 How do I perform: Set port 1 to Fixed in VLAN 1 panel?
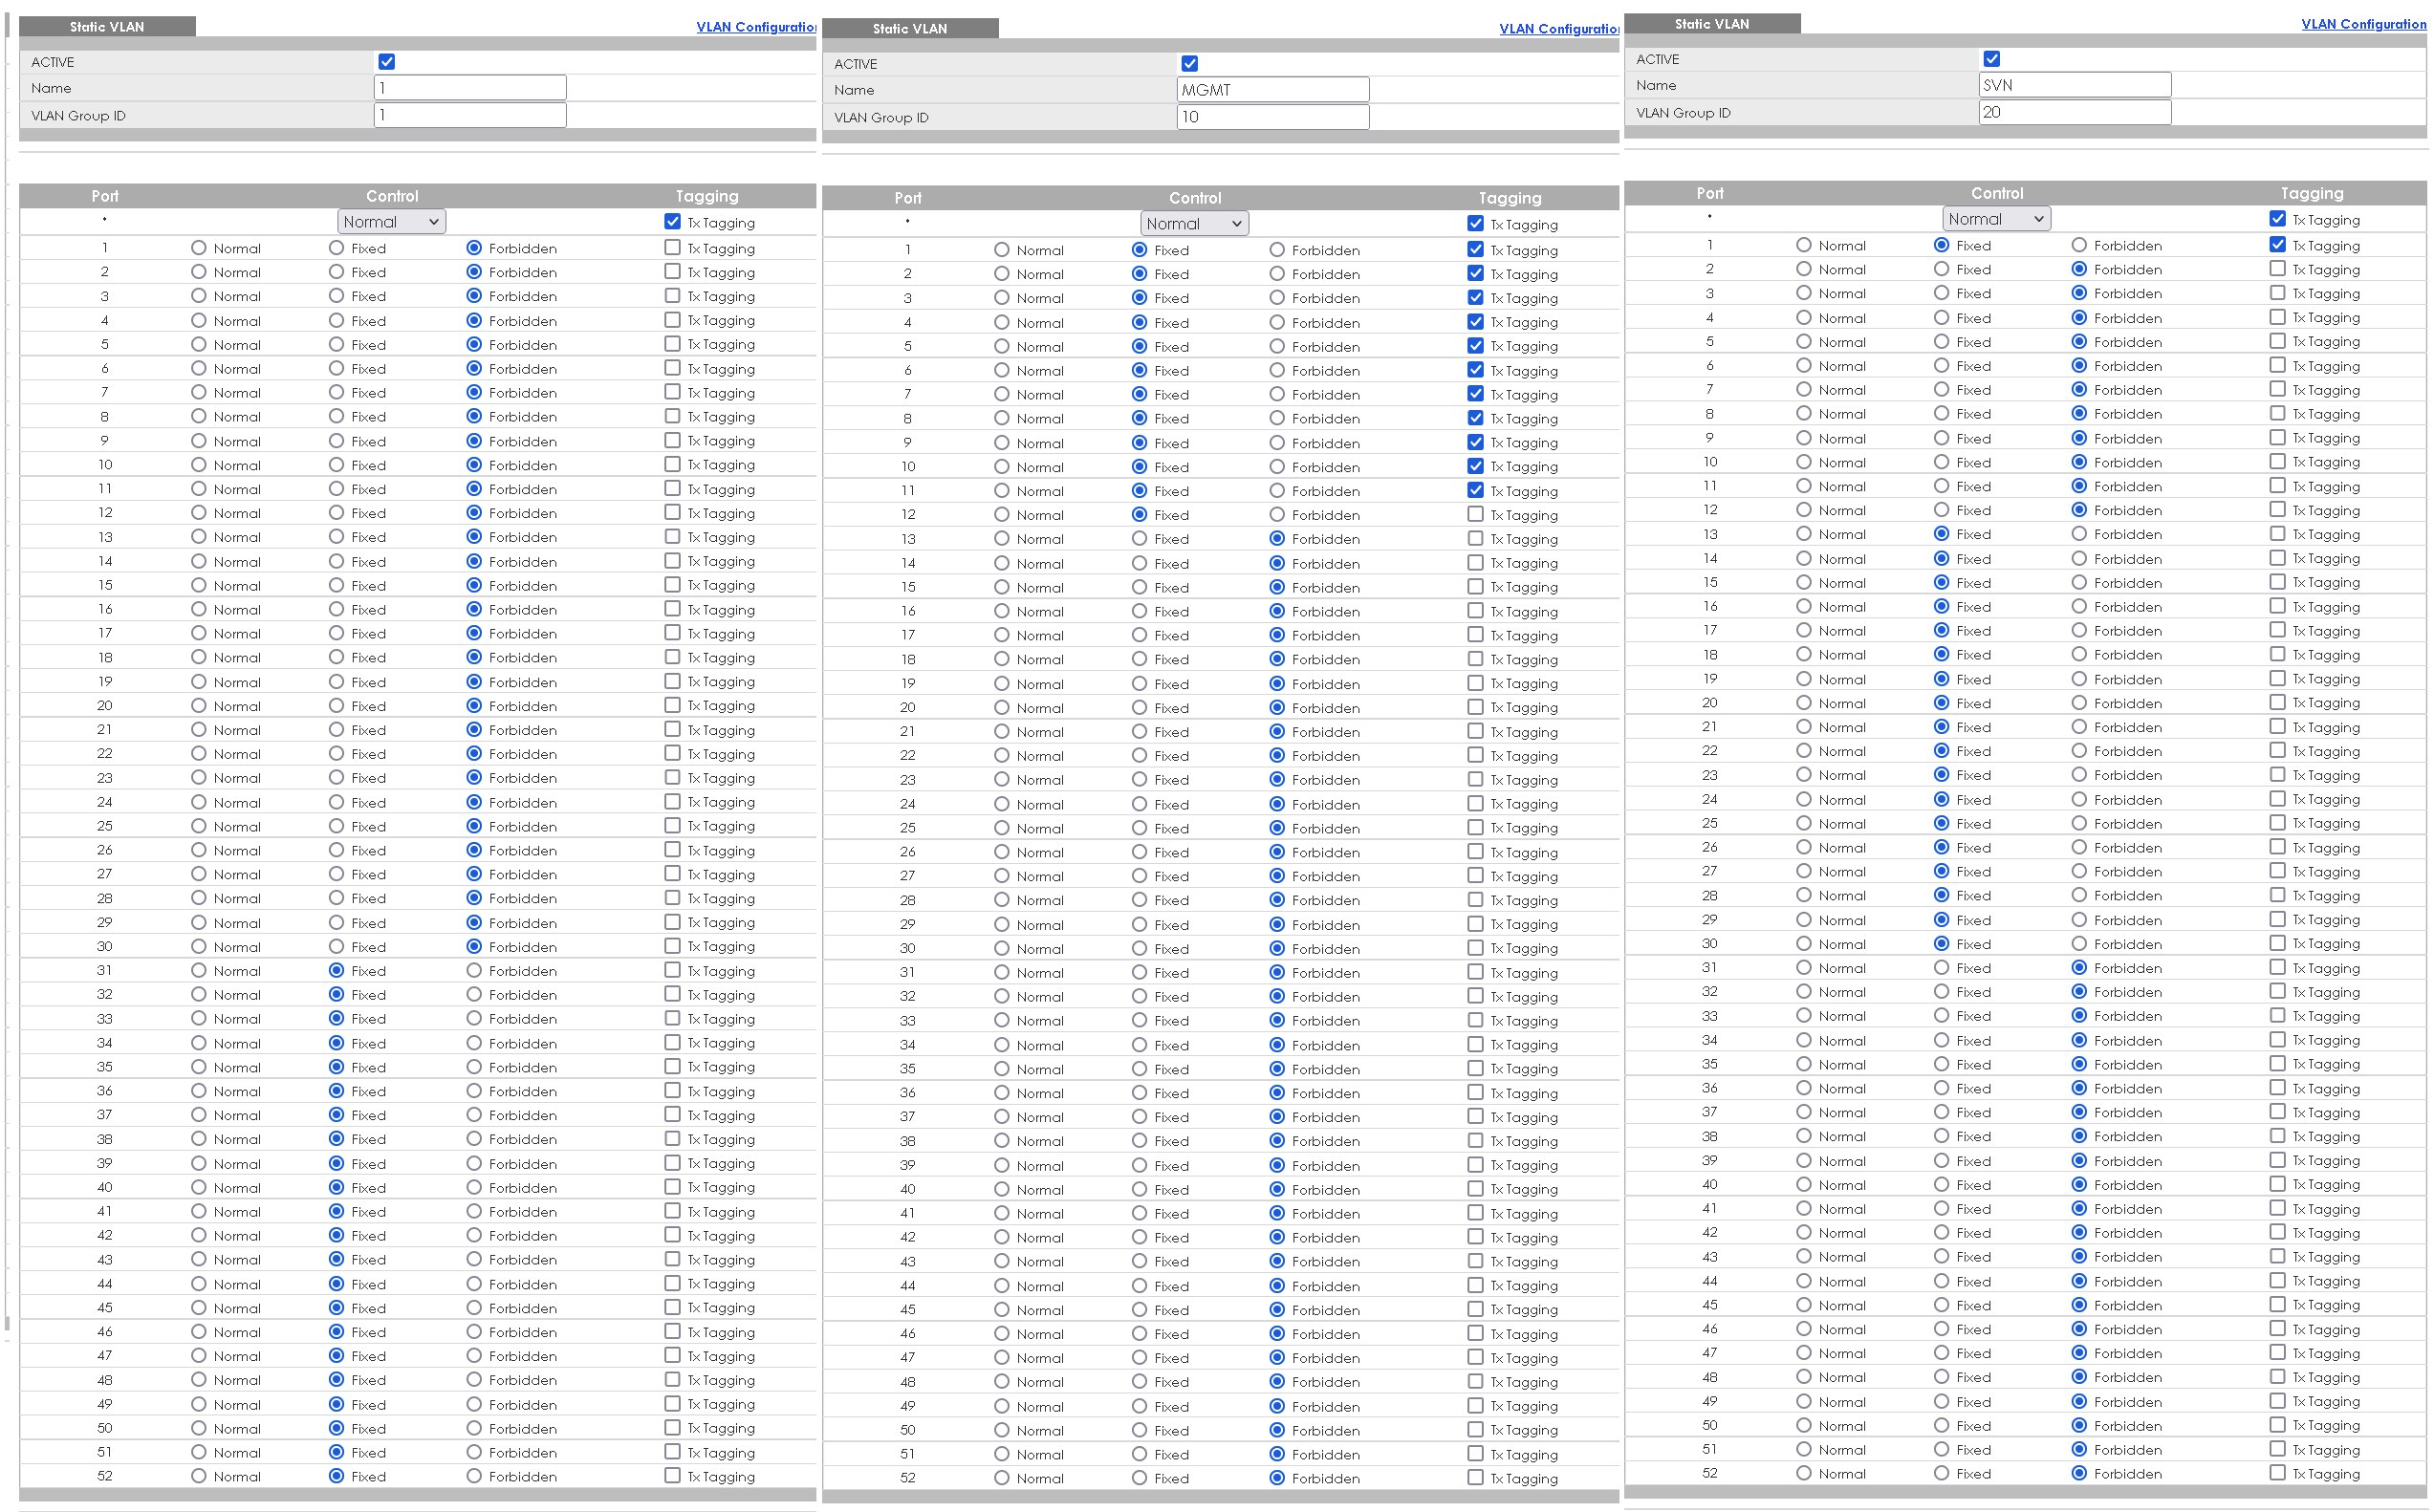tap(336, 247)
